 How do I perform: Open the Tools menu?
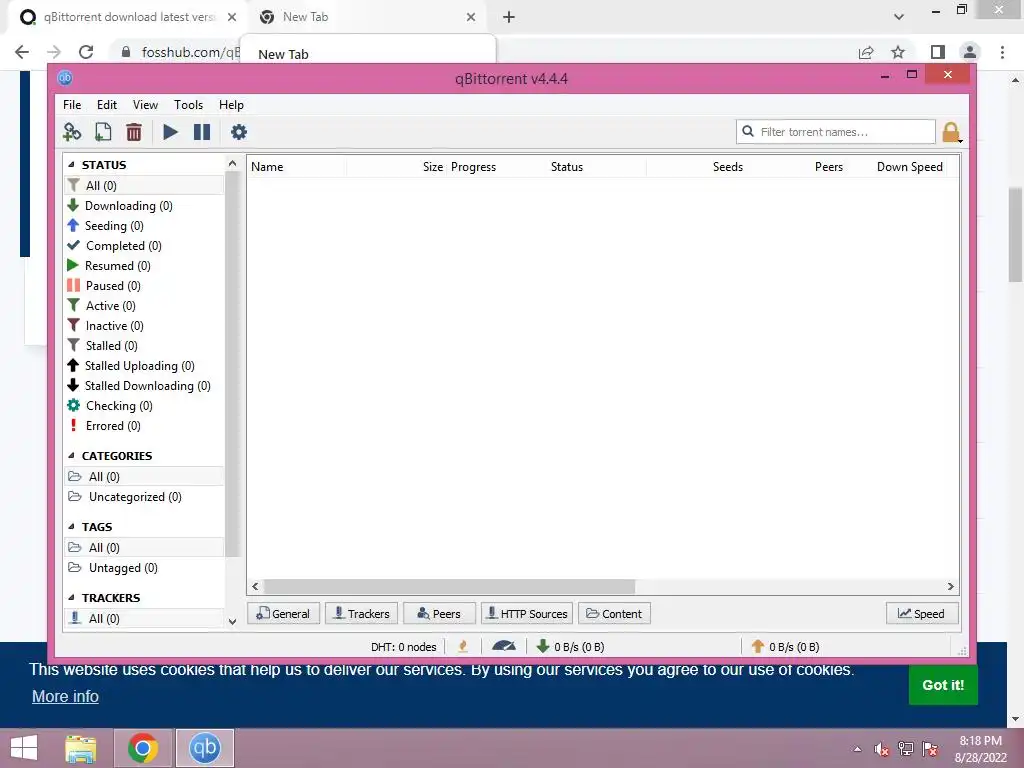(x=188, y=105)
